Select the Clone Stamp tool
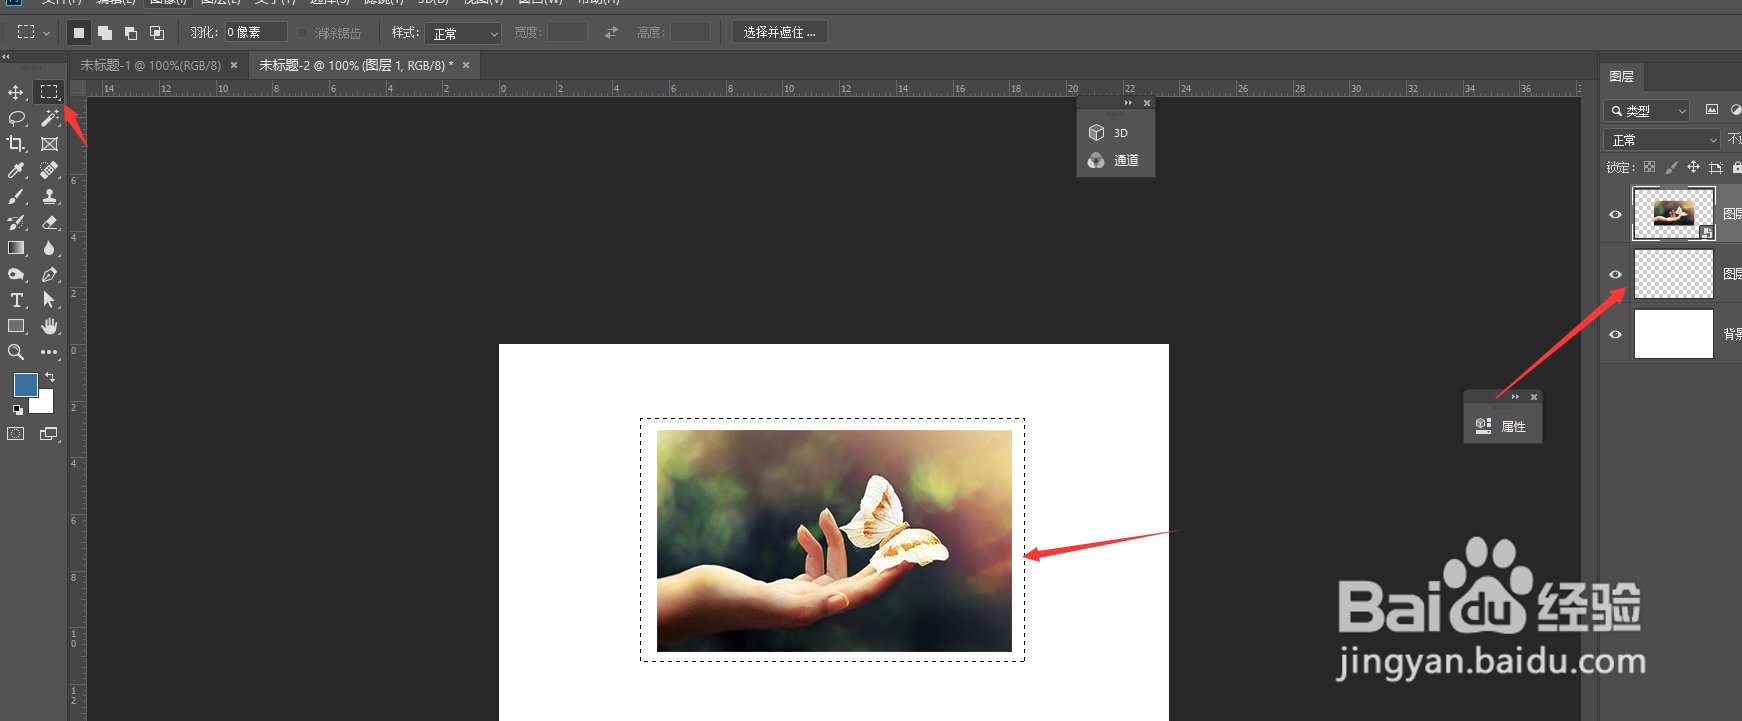1742x721 pixels. [49, 196]
